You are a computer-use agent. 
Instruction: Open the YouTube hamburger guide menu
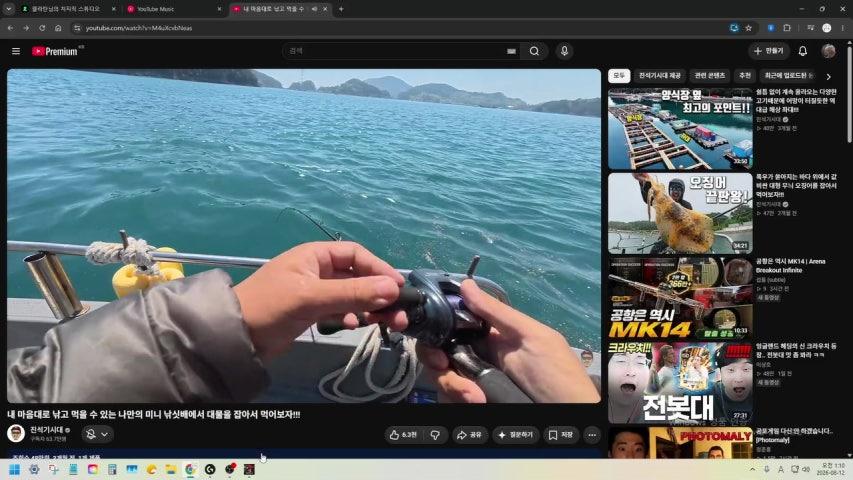[x=16, y=51]
